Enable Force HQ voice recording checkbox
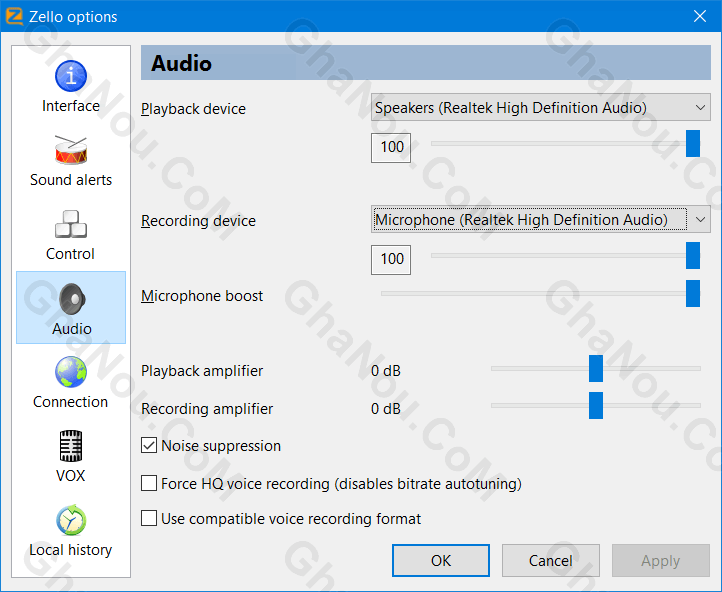Image resolution: width=722 pixels, height=592 pixels. point(149,483)
